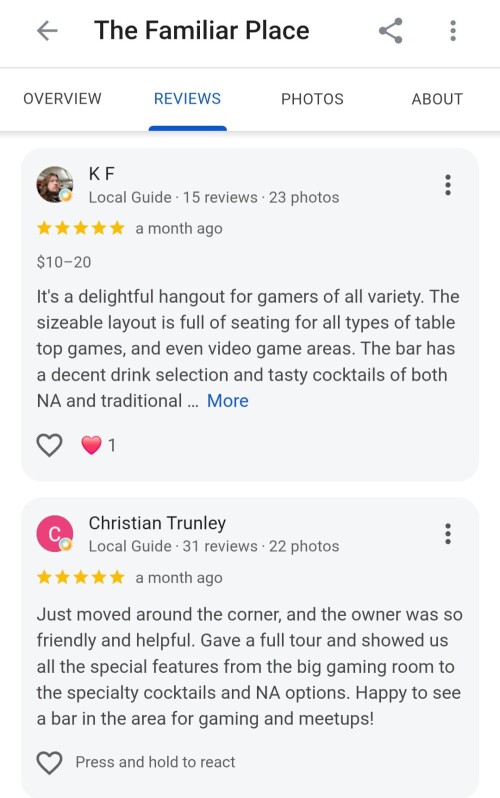Image resolution: width=500 pixels, height=798 pixels.
Task: Share The Familiar Place listing
Action: pyautogui.click(x=391, y=31)
